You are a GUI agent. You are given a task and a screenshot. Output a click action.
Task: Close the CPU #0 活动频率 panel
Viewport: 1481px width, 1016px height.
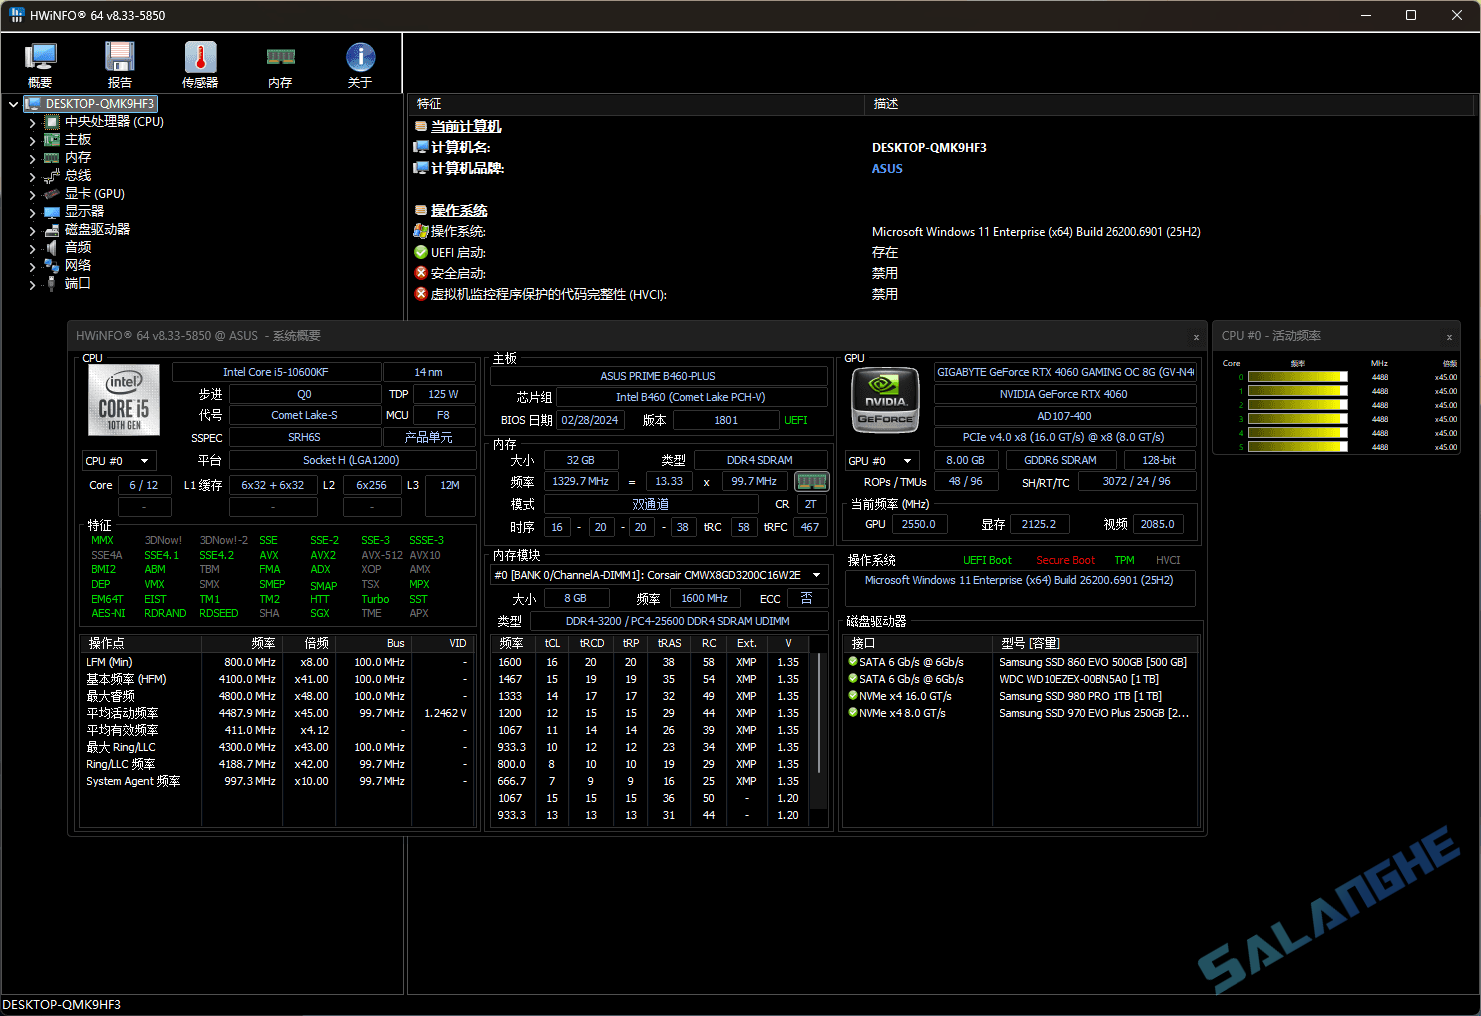[x=1449, y=337]
